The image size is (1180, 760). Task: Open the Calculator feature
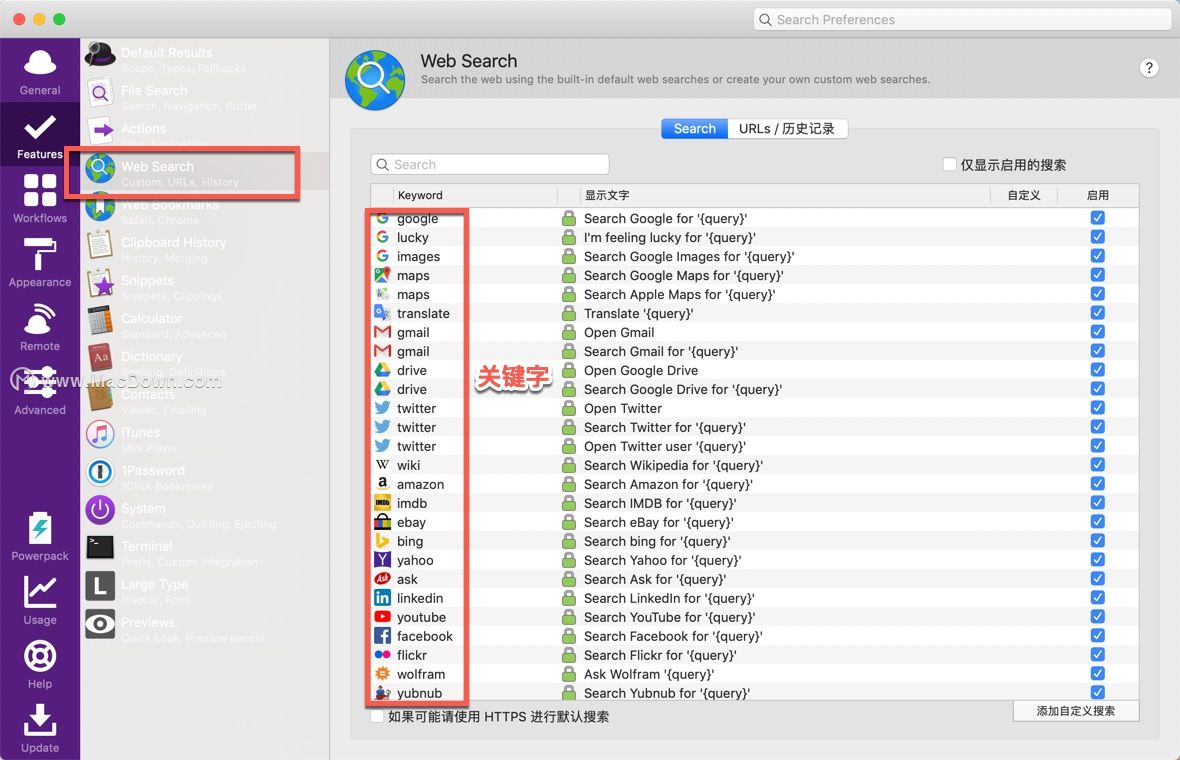(205, 325)
